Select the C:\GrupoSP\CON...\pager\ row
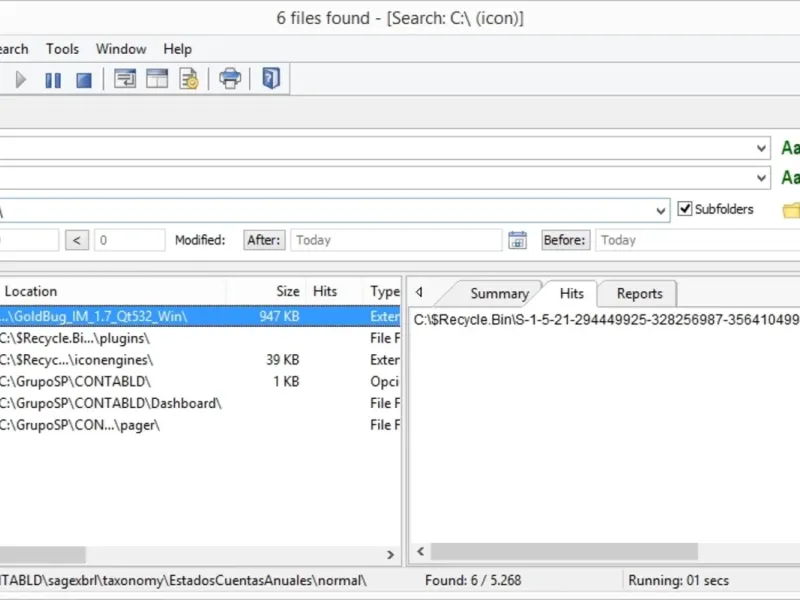 pos(200,425)
